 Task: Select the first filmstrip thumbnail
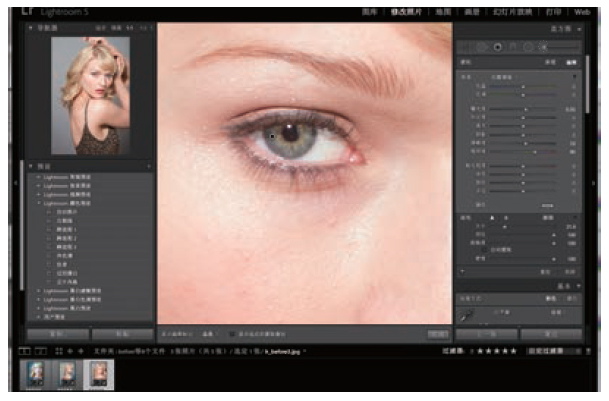35,375
